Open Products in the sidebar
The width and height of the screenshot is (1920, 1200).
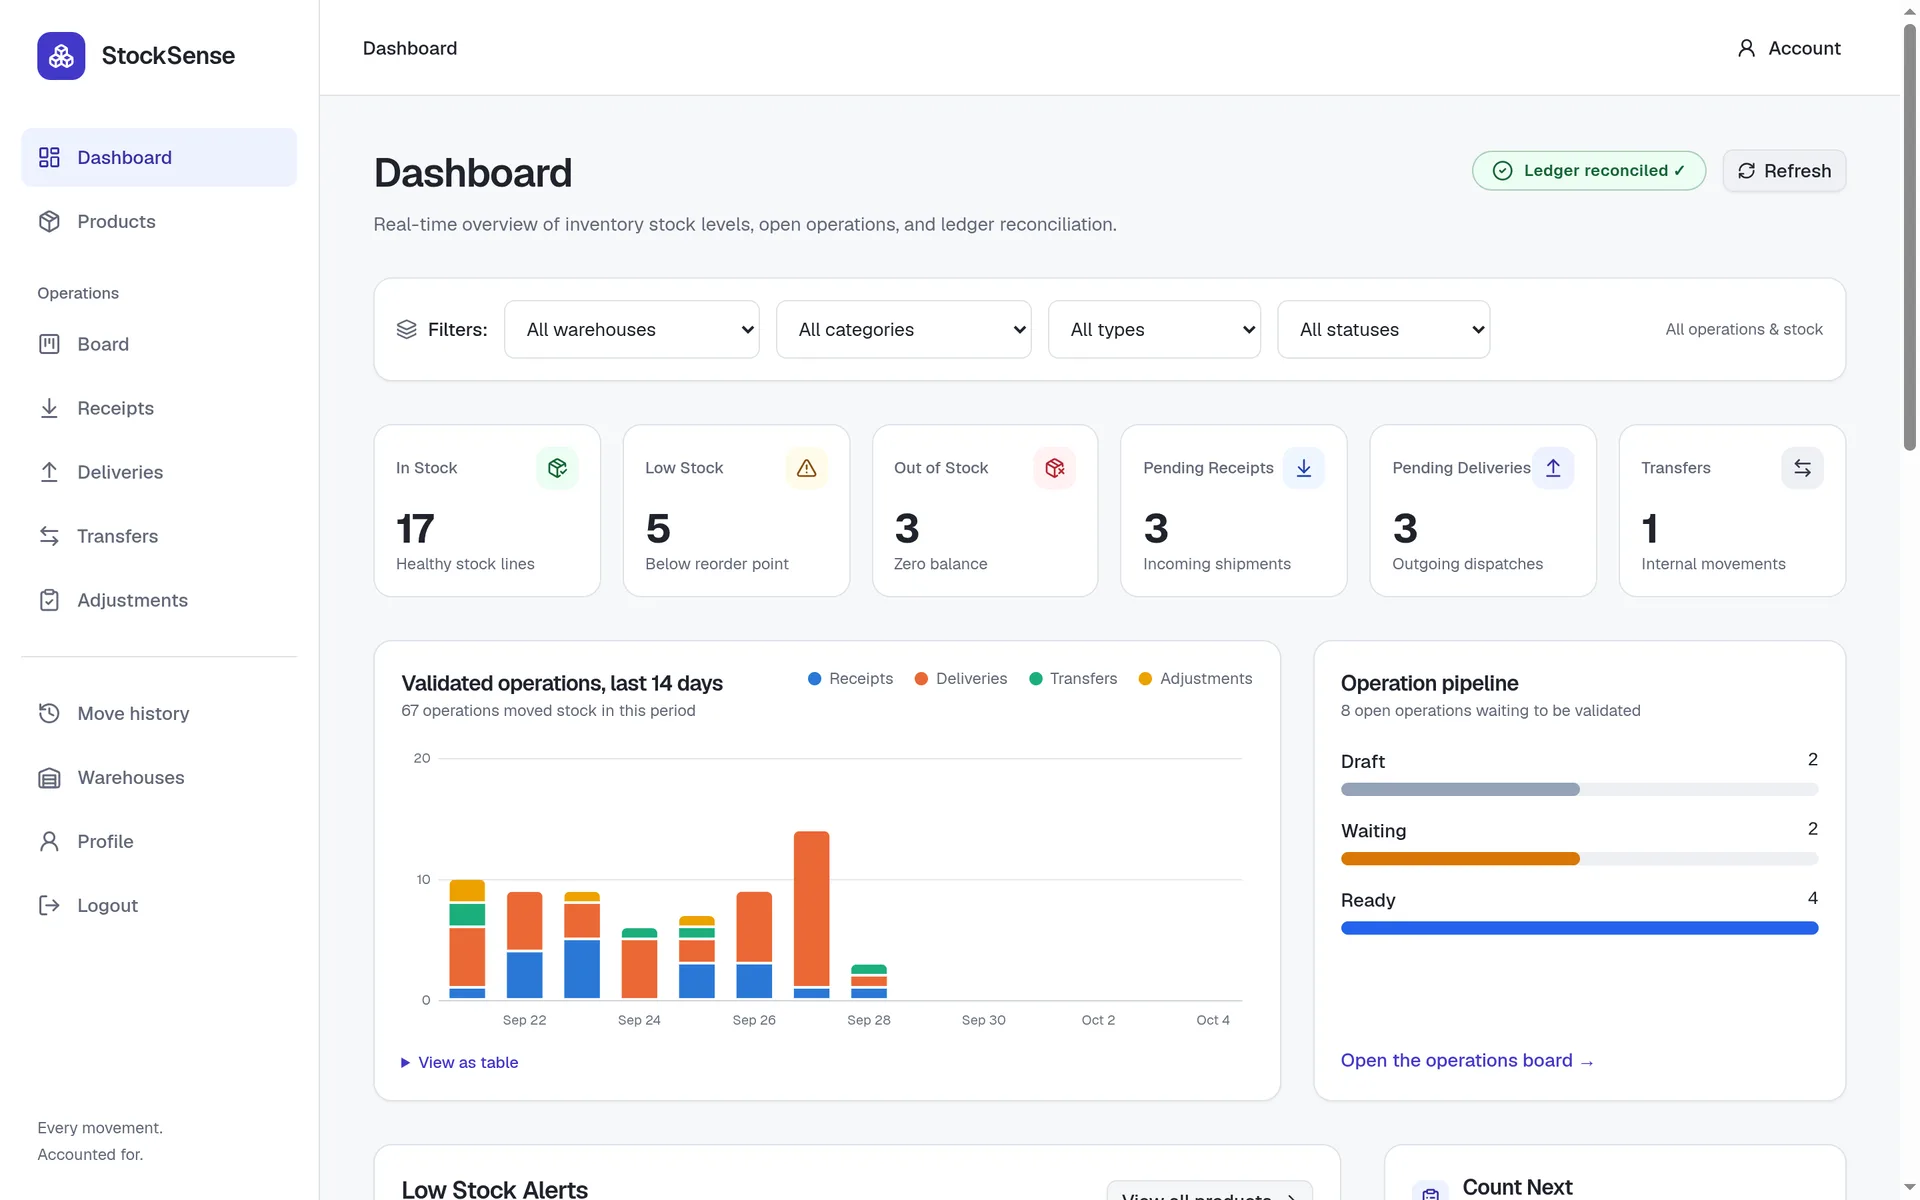coord(159,221)
